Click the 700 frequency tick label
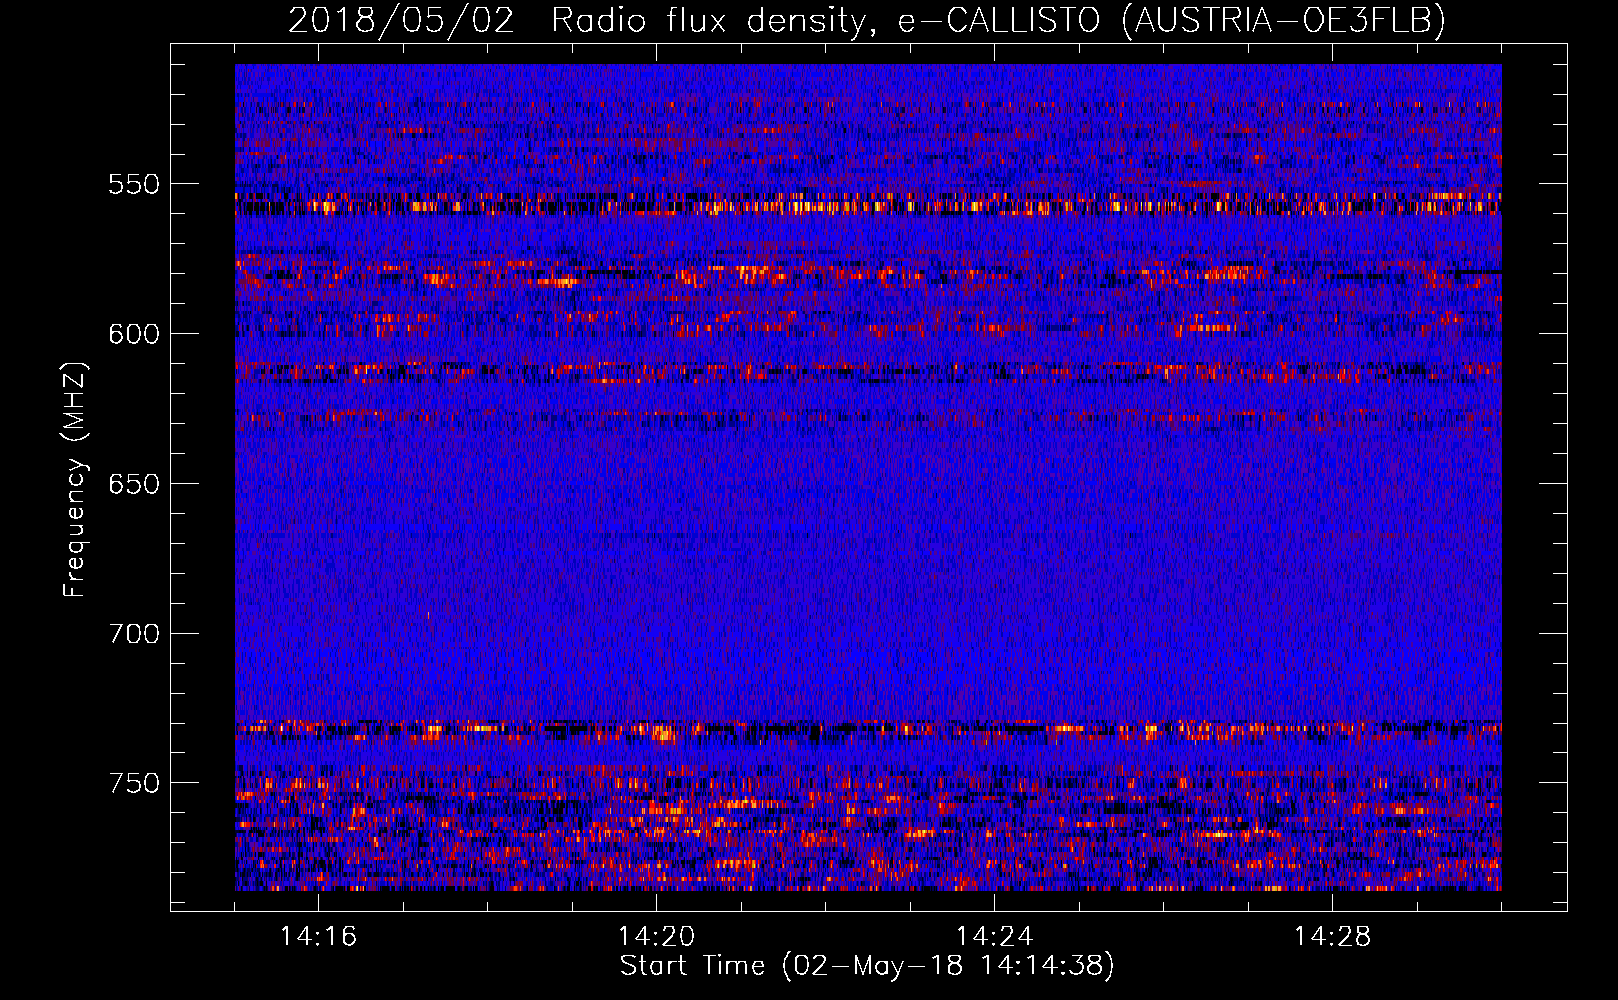The width and height of the screenshot is (1618, 1000). pos(134,634)
